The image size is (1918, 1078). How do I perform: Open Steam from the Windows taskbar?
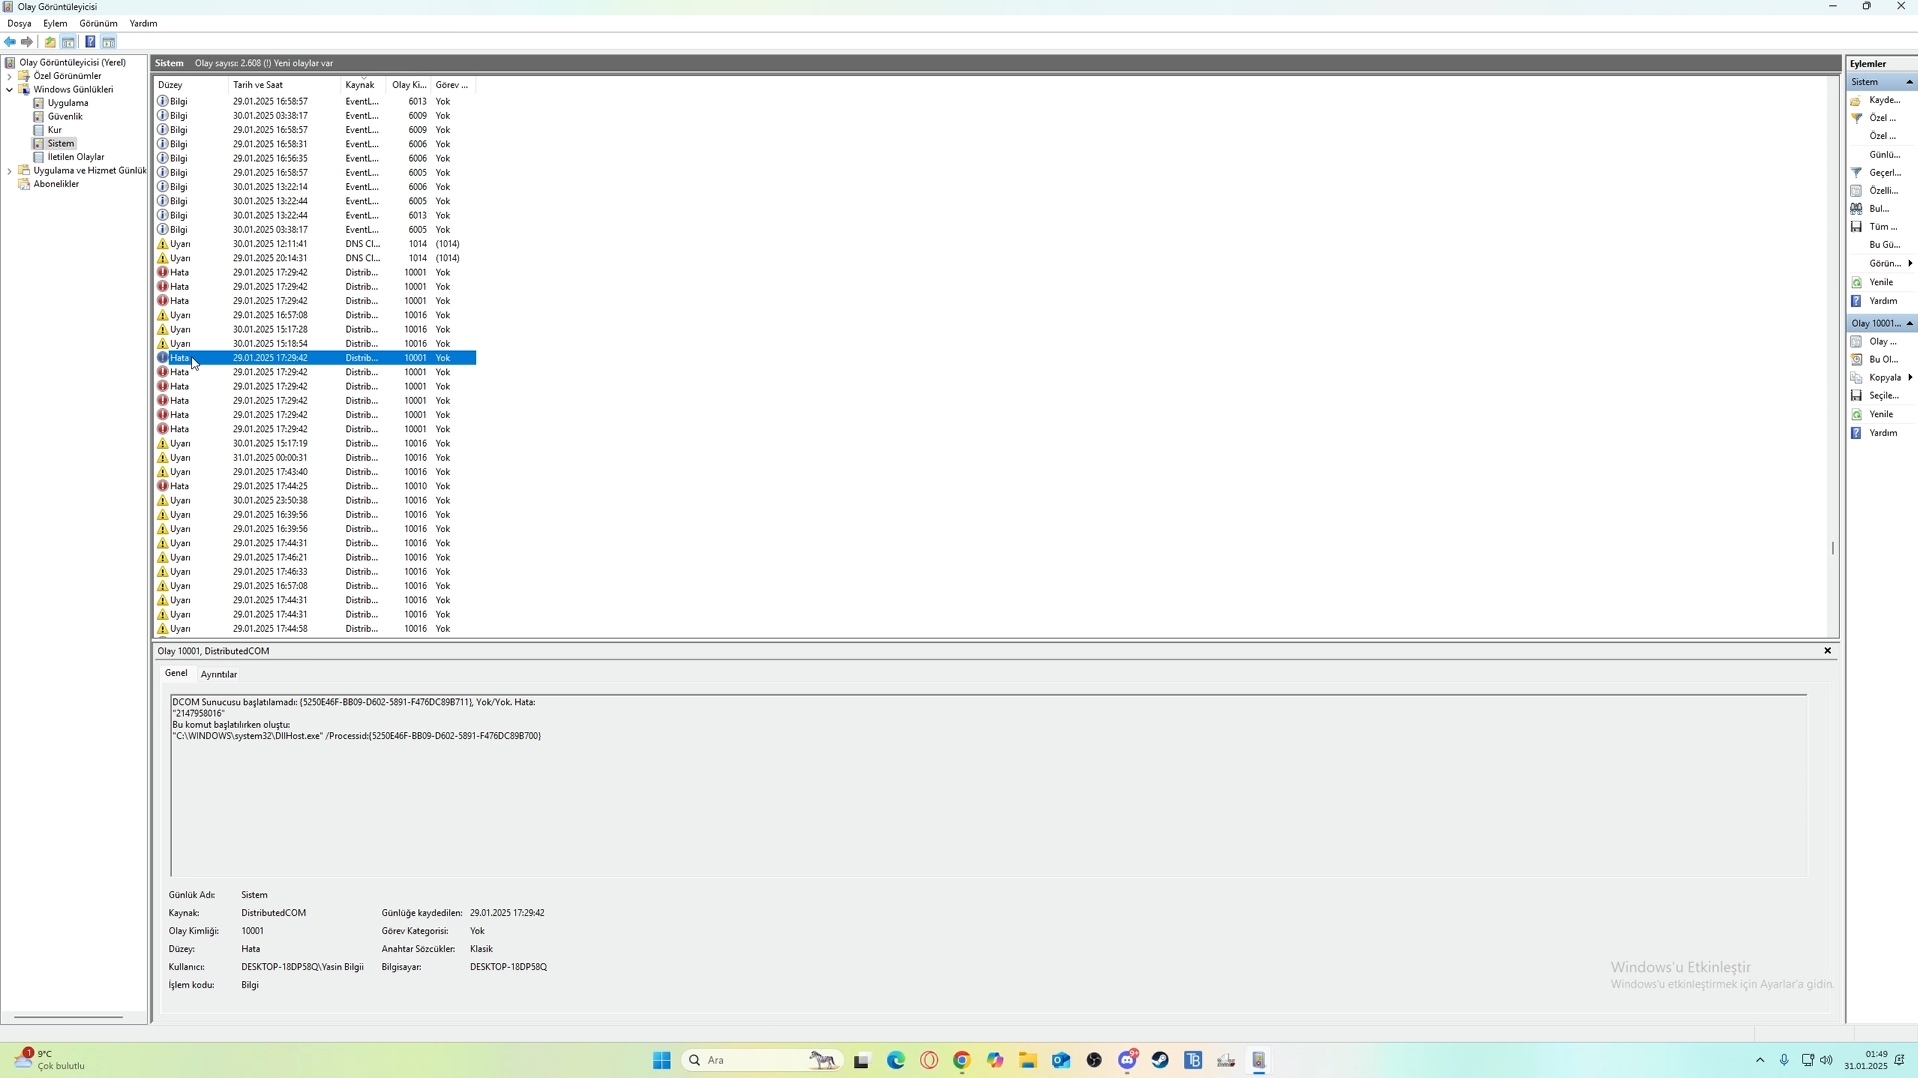pyautogui.click(x=1160, y=1060)
